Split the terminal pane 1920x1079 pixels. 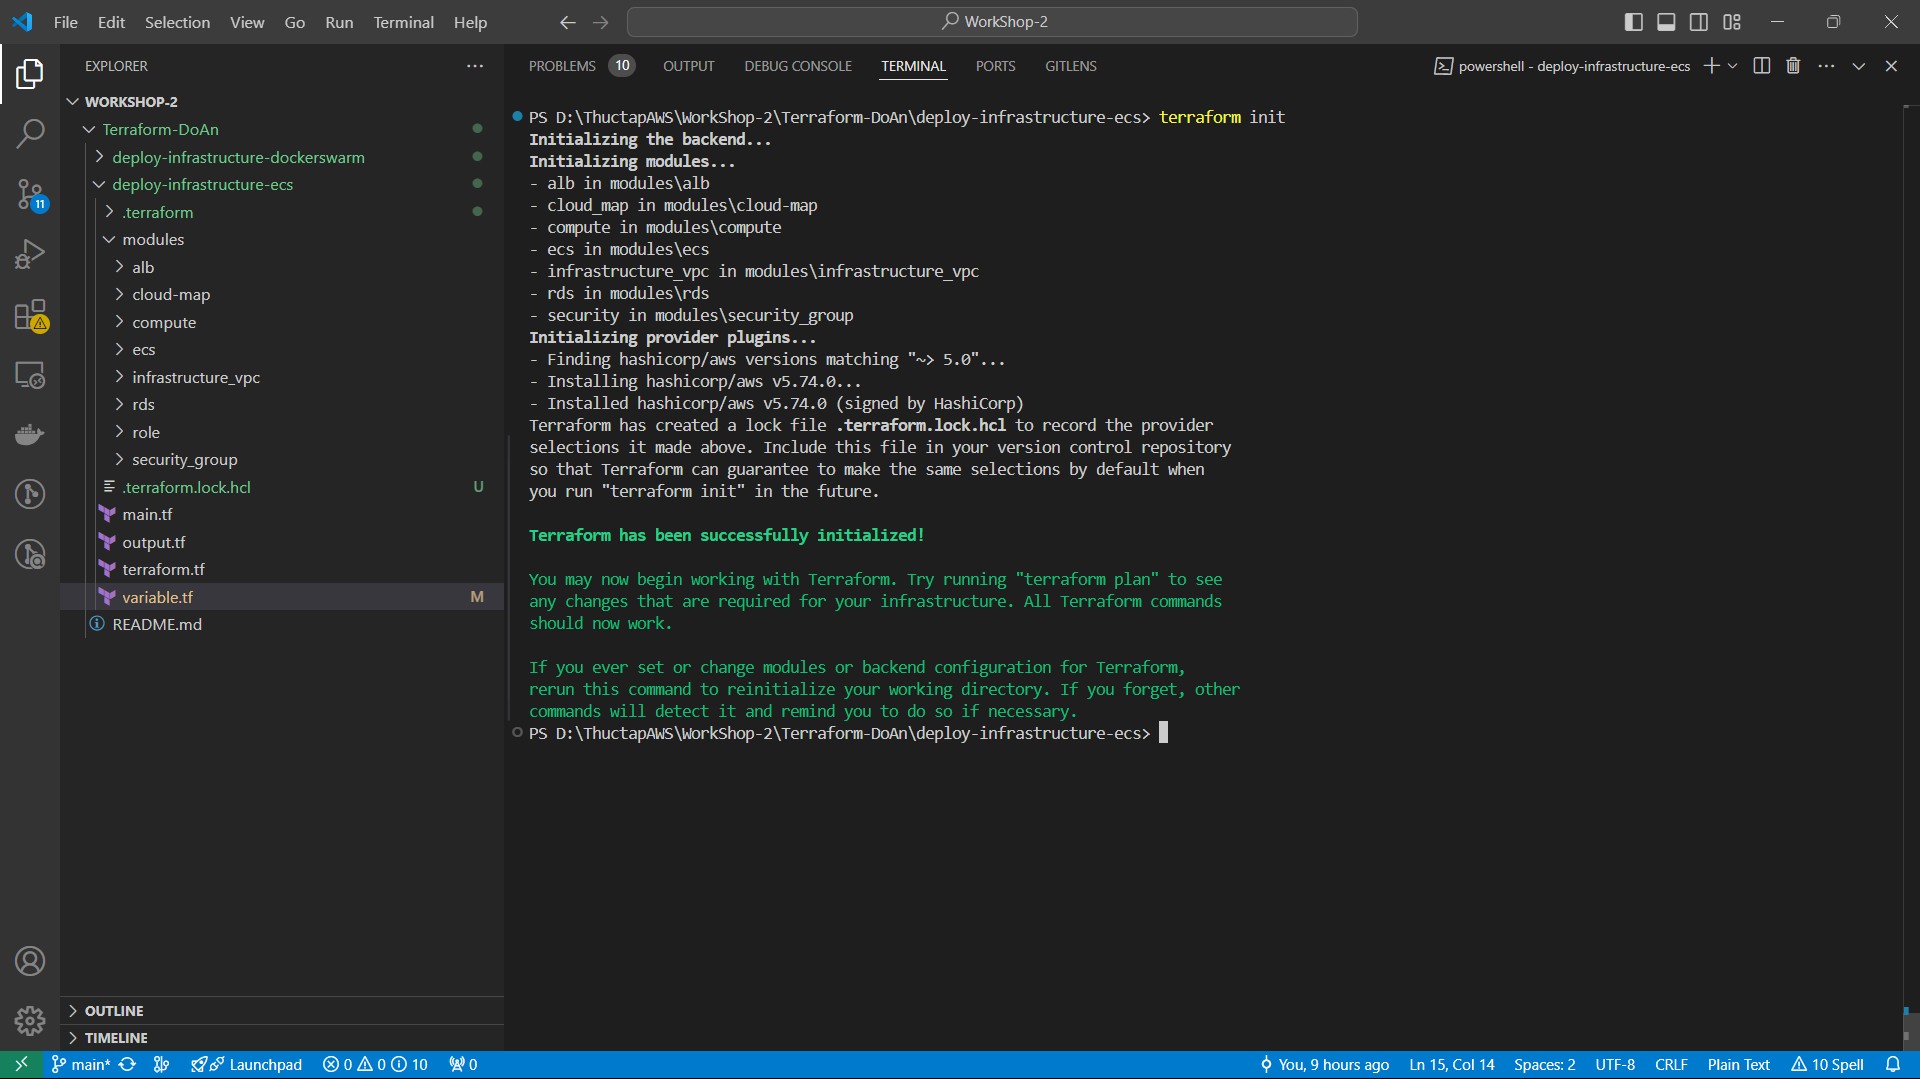click(x=1762, y=66)
